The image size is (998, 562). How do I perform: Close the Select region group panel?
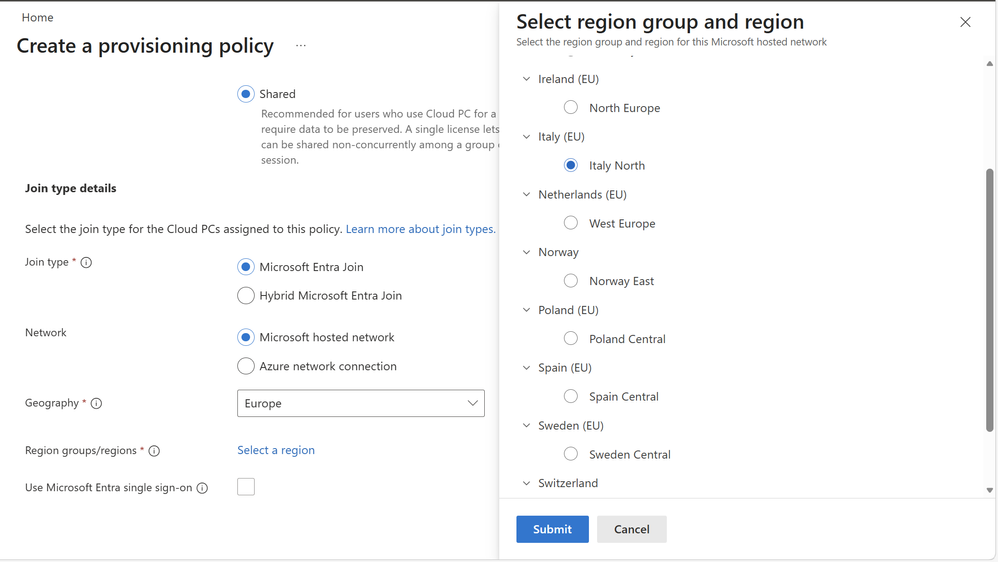click(x=965, y=22)
